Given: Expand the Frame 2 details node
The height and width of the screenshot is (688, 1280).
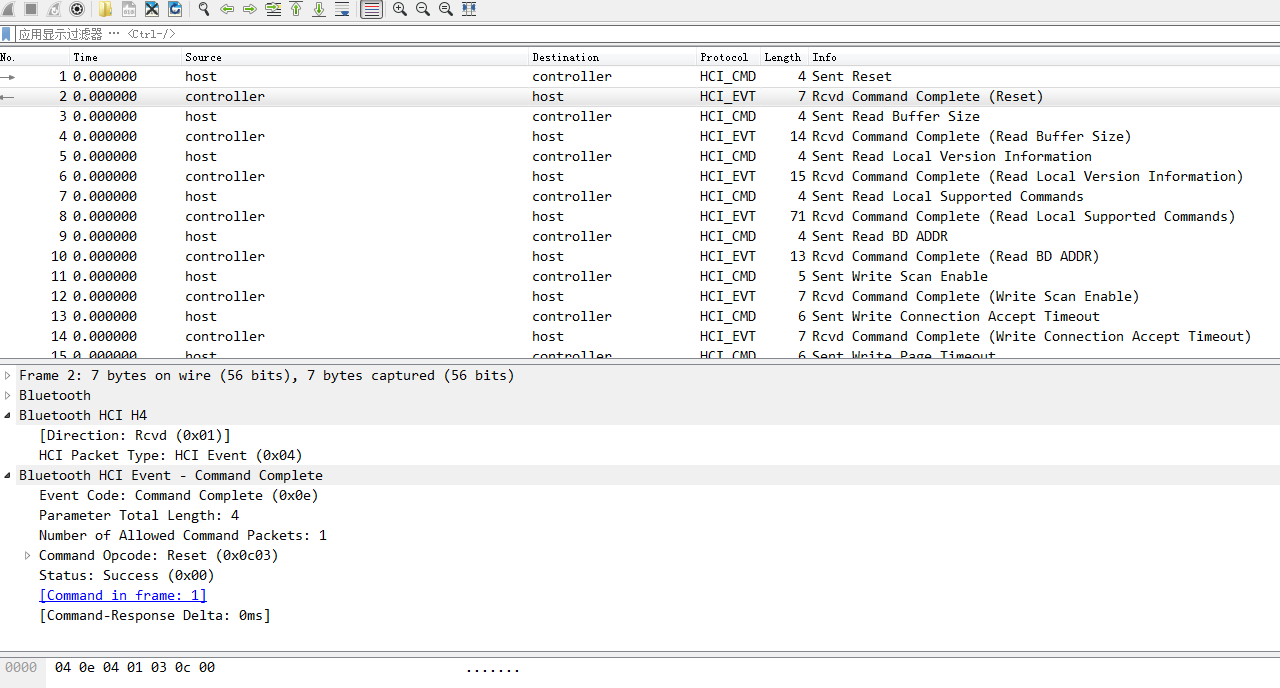Looking at the screenshot, I should pos(7,375).
